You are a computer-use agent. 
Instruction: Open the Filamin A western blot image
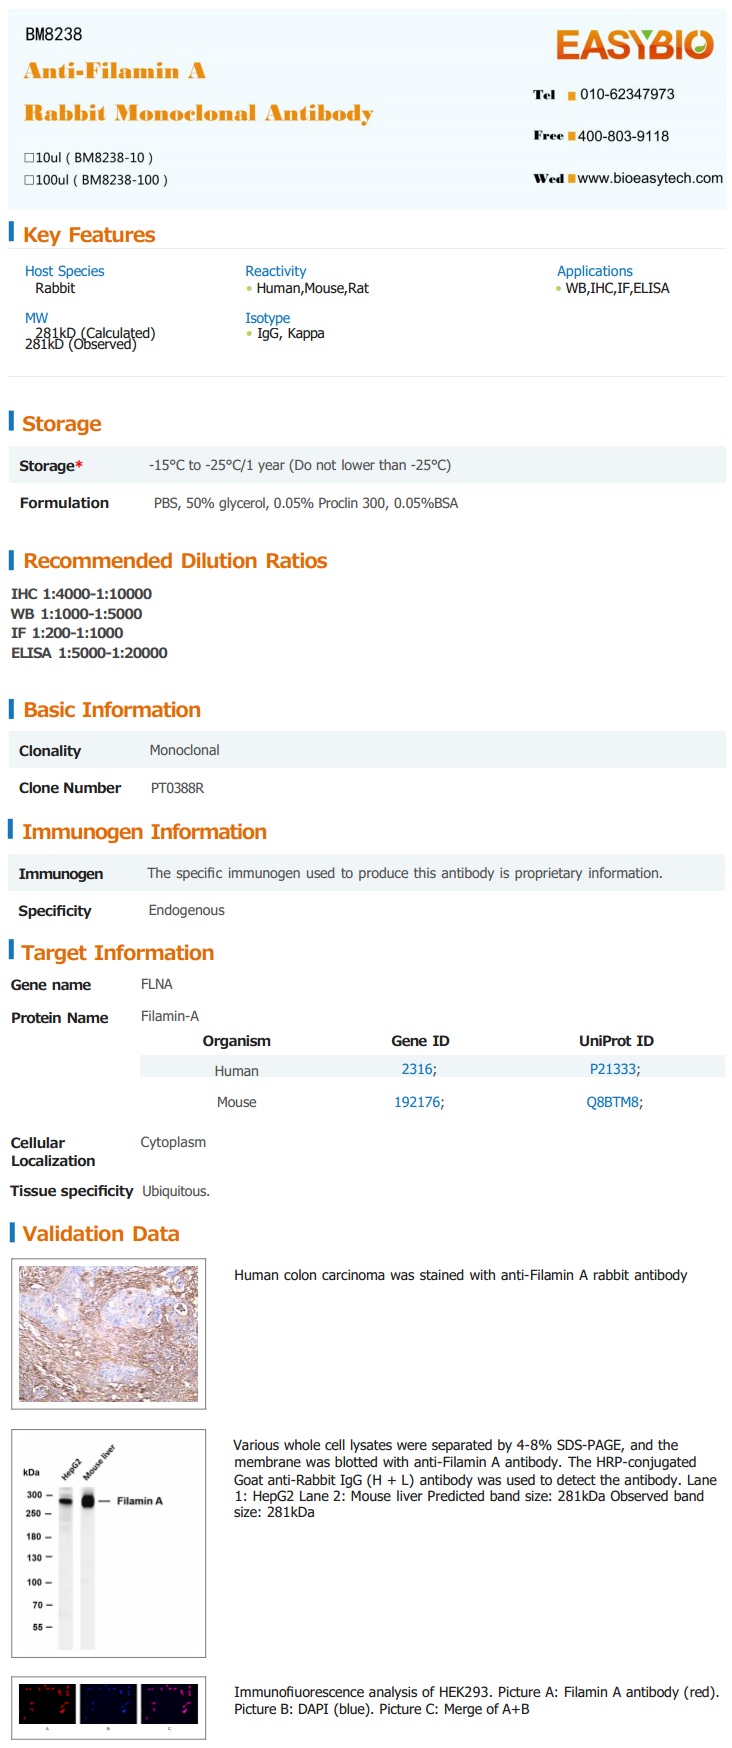pyautogui.click(x=108, y=1543)
